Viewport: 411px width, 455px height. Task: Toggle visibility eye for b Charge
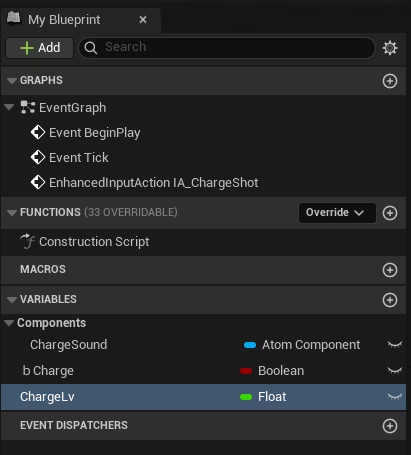pyautogui.click(x=395, y=370)
